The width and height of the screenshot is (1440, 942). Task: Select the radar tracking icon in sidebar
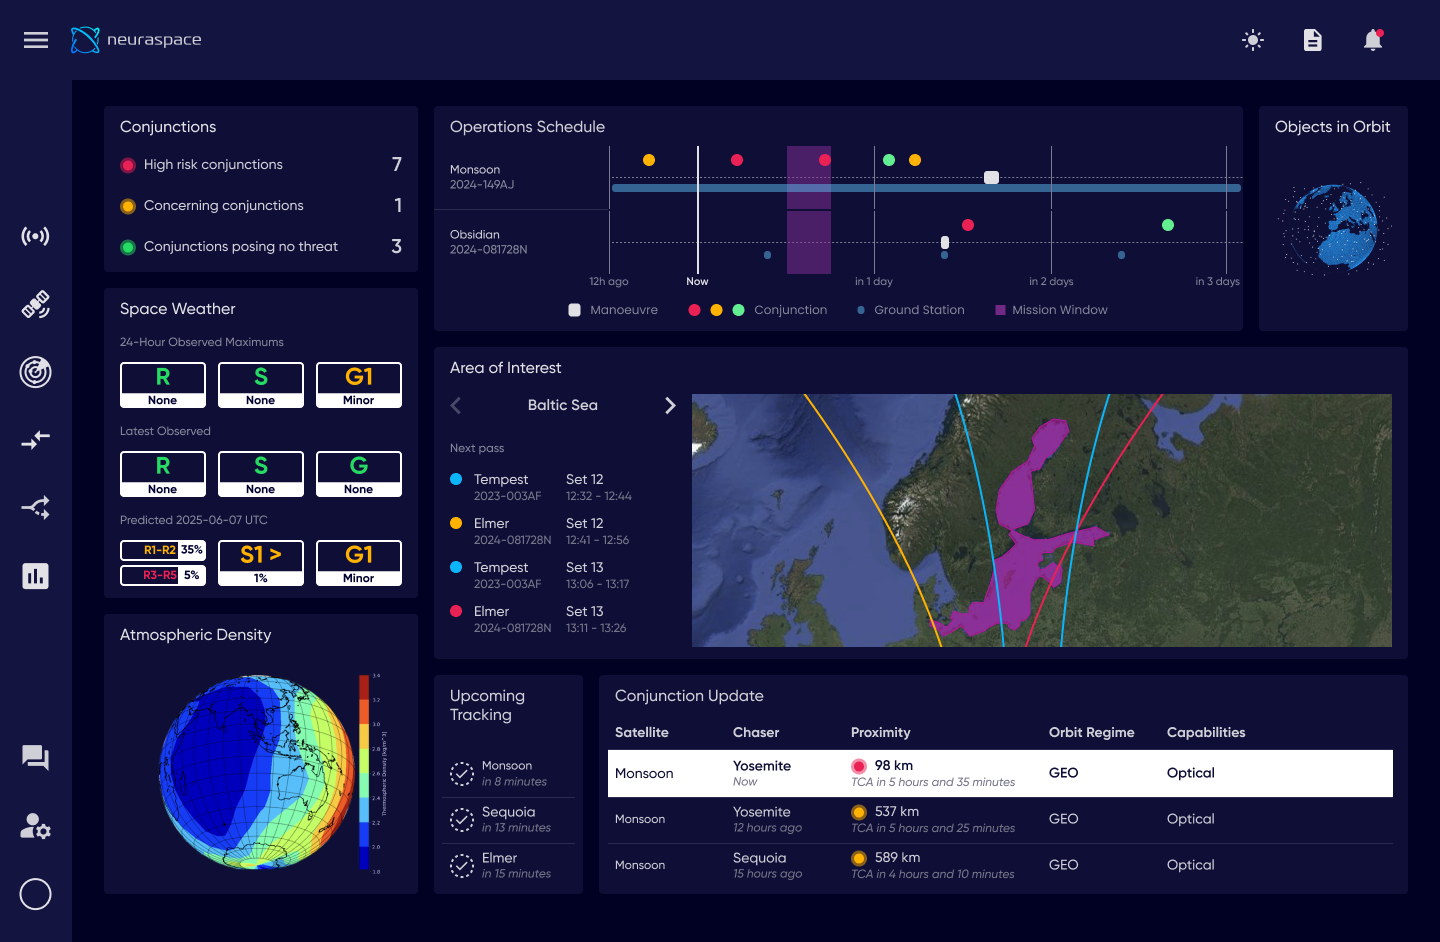(x=35, y=371)
